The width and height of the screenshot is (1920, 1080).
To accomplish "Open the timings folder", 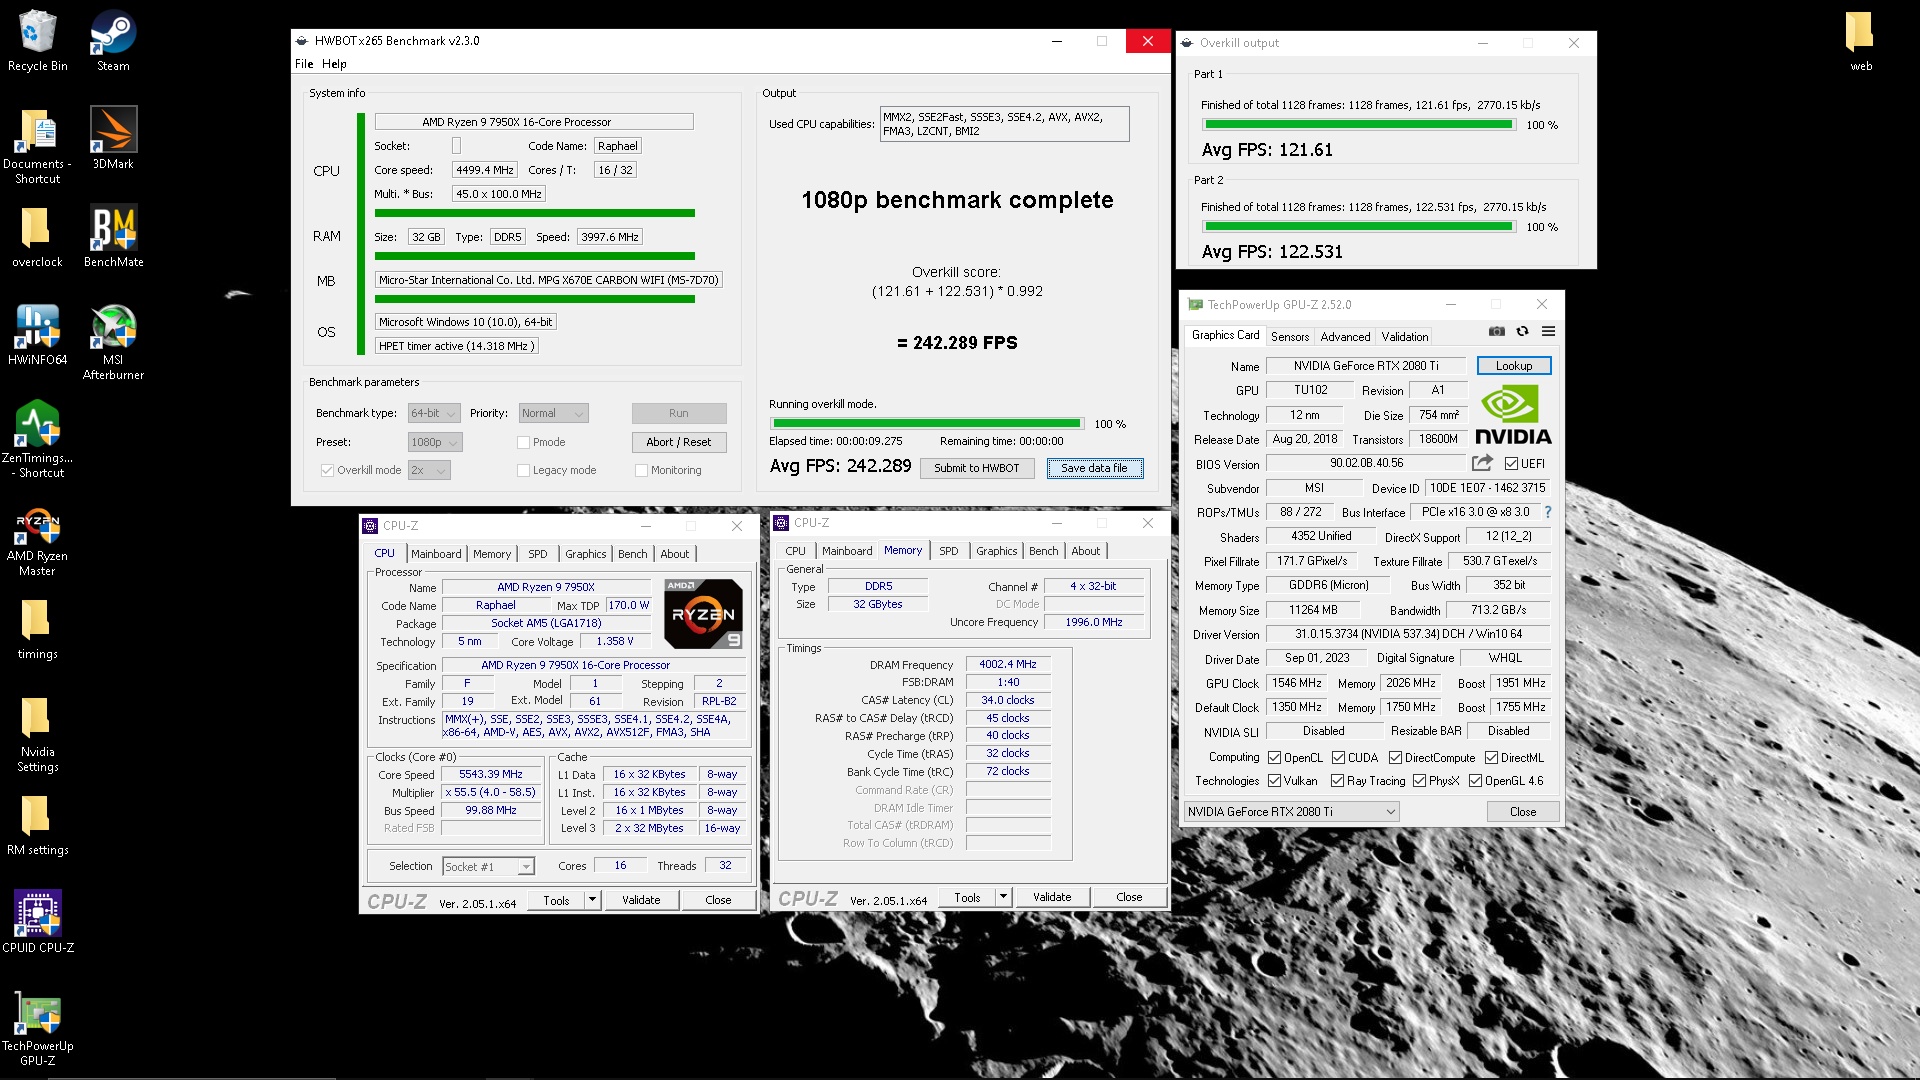I will pos(37,630).
